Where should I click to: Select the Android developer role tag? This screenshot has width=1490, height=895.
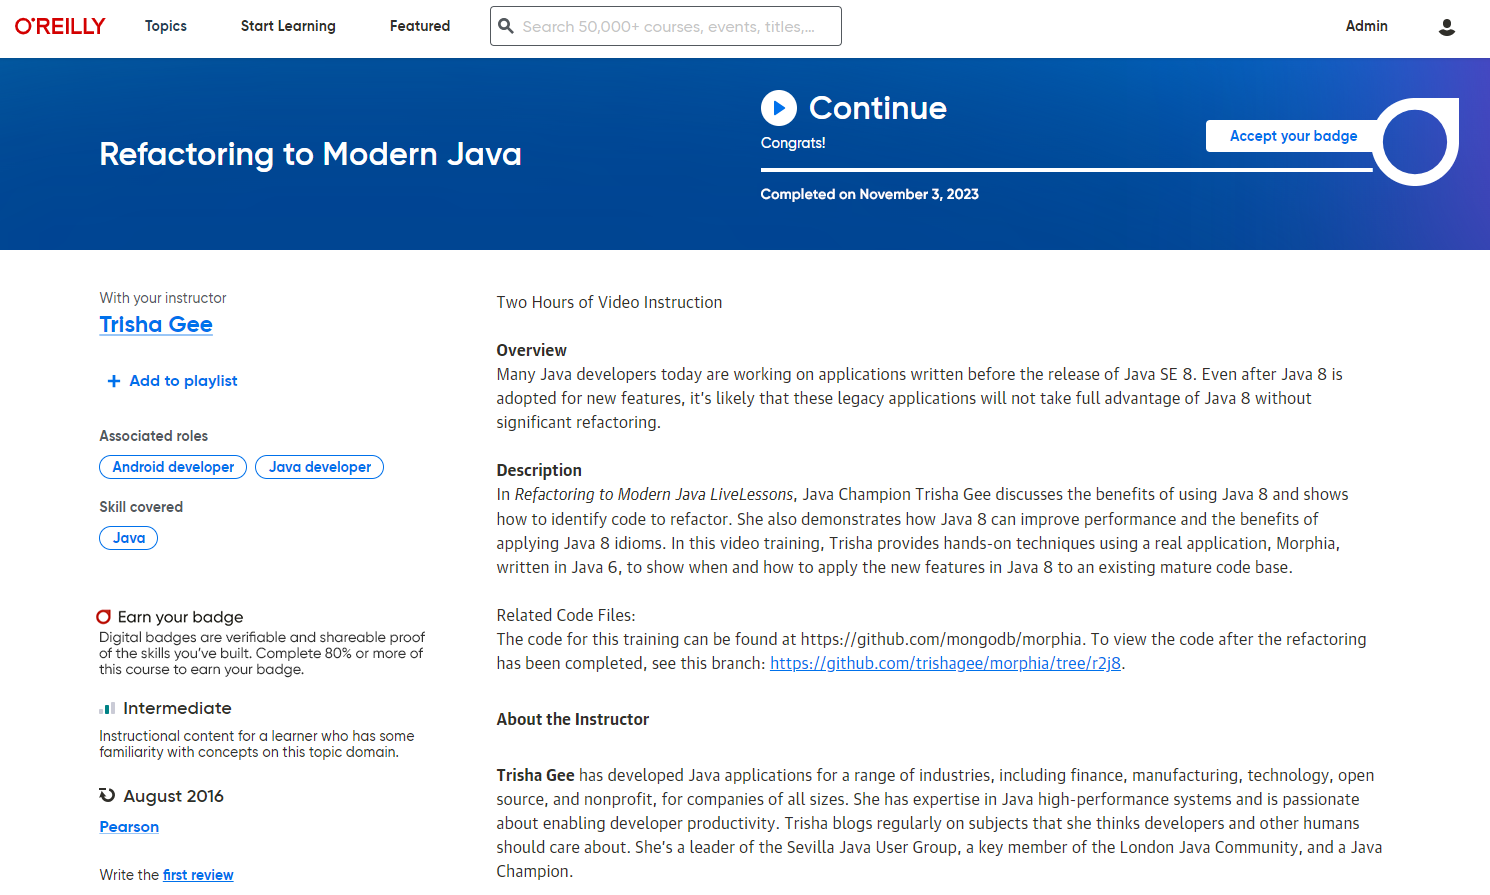click(x=173, y=467)
